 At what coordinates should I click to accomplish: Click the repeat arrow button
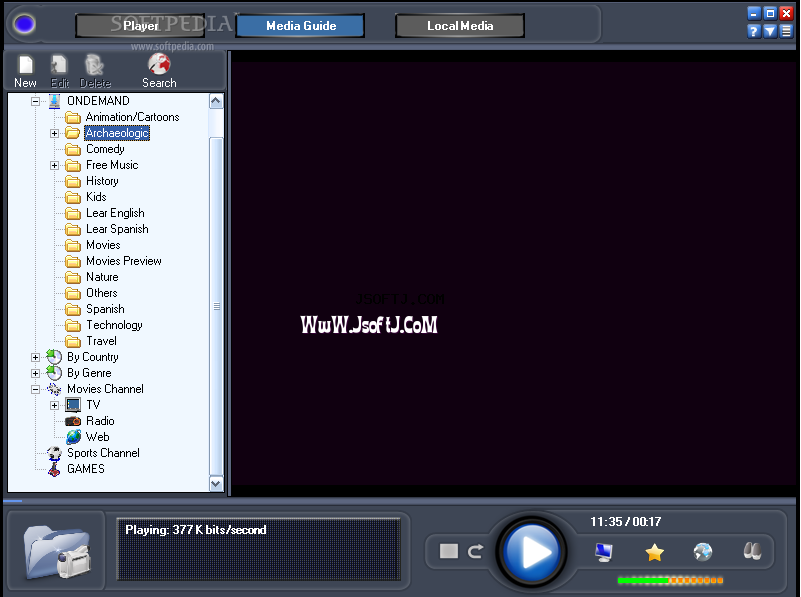point(476,551)
